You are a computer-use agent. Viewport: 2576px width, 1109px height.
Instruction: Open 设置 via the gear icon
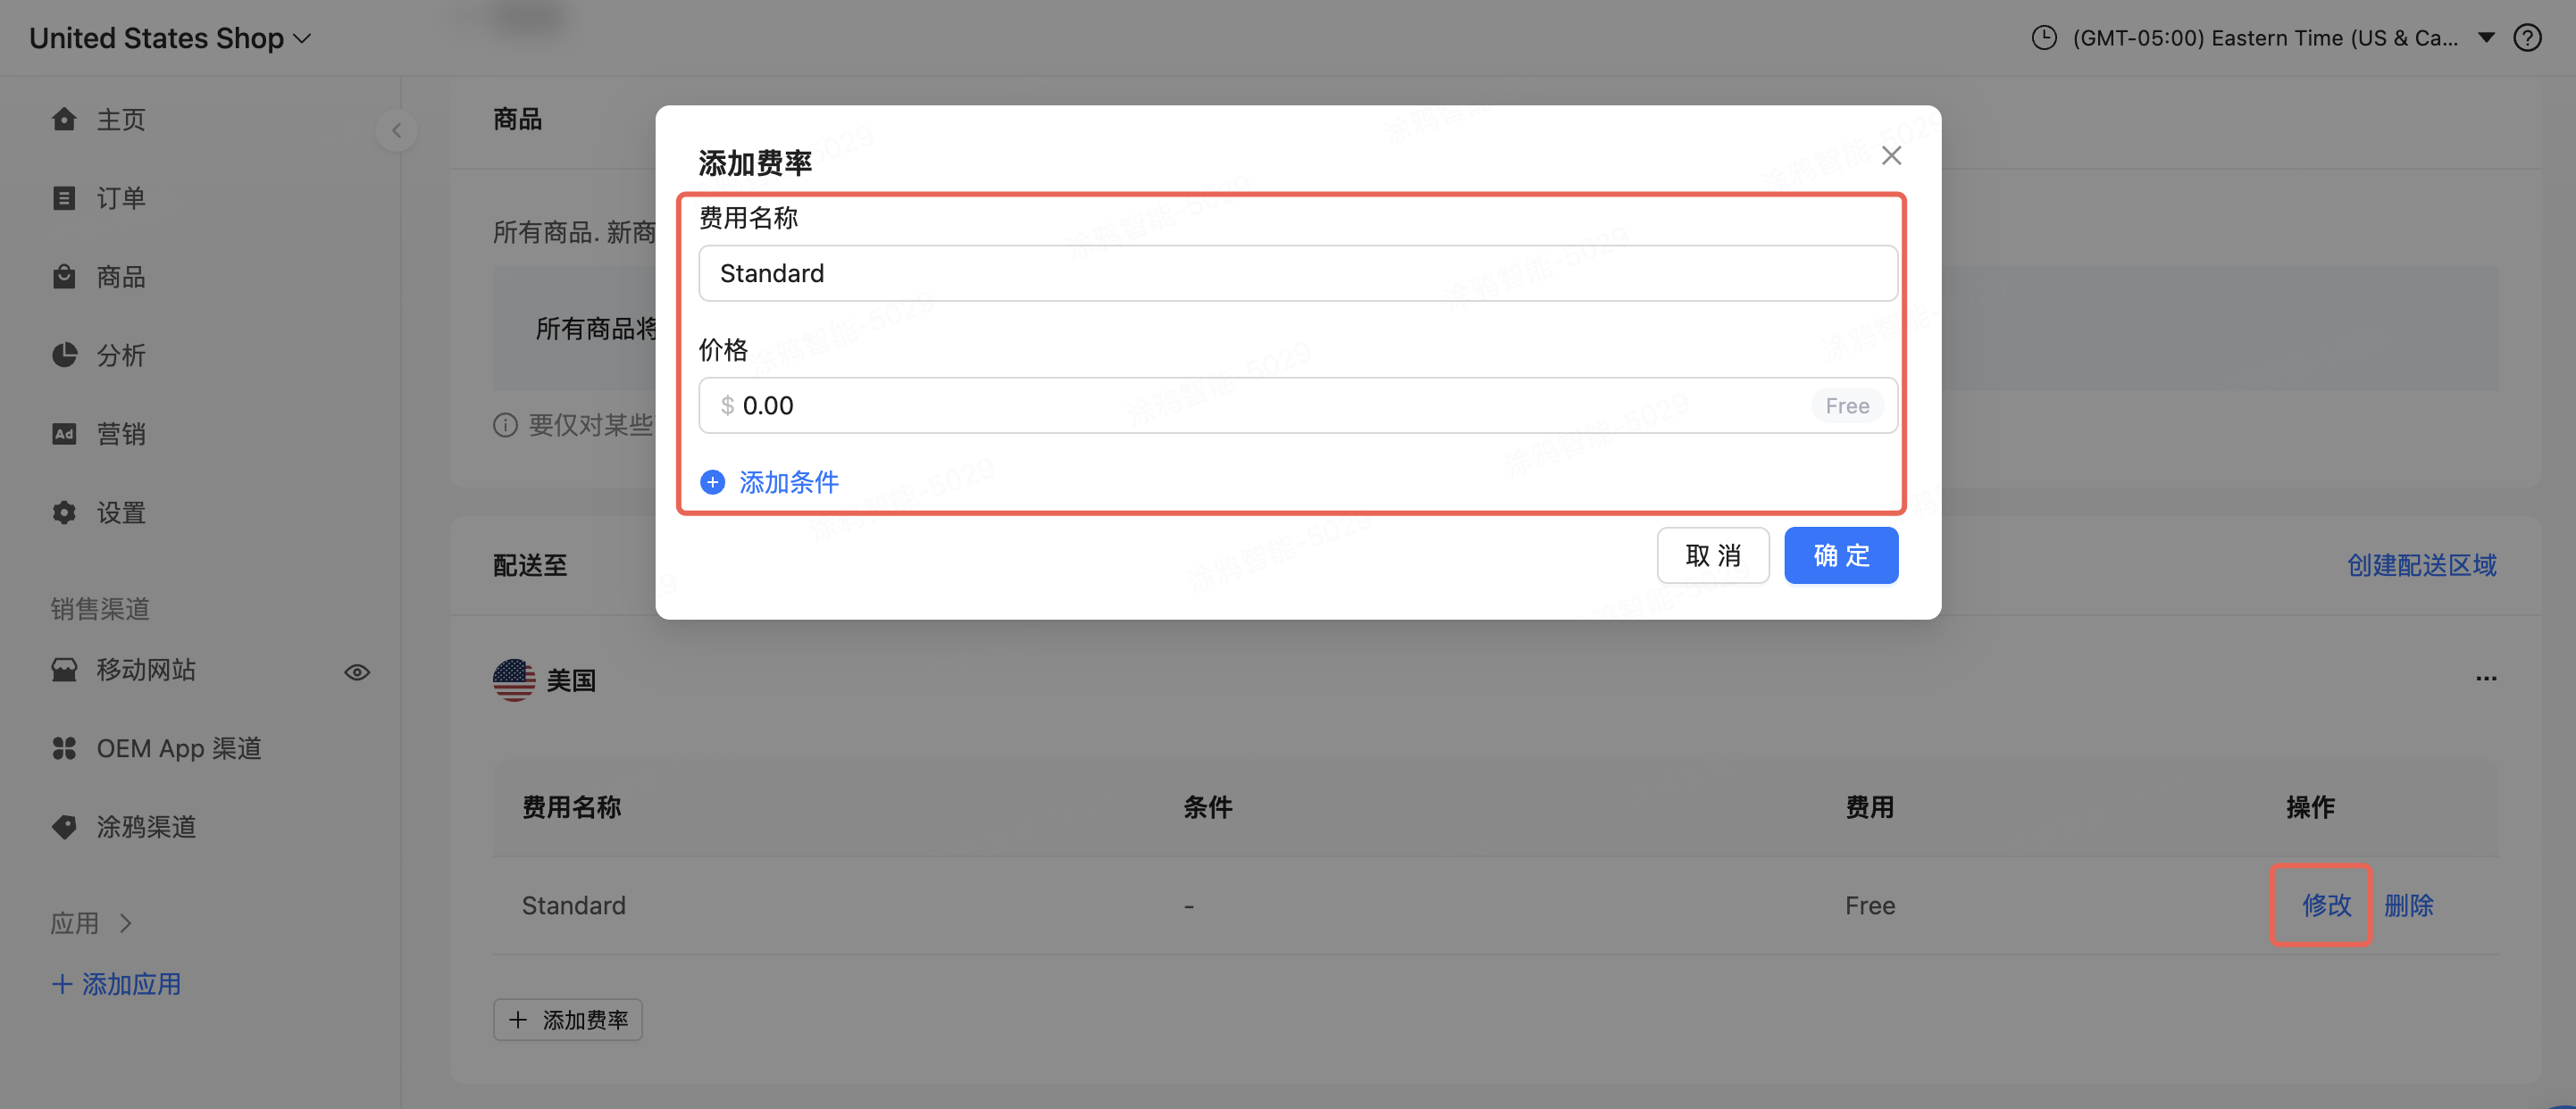64,512
